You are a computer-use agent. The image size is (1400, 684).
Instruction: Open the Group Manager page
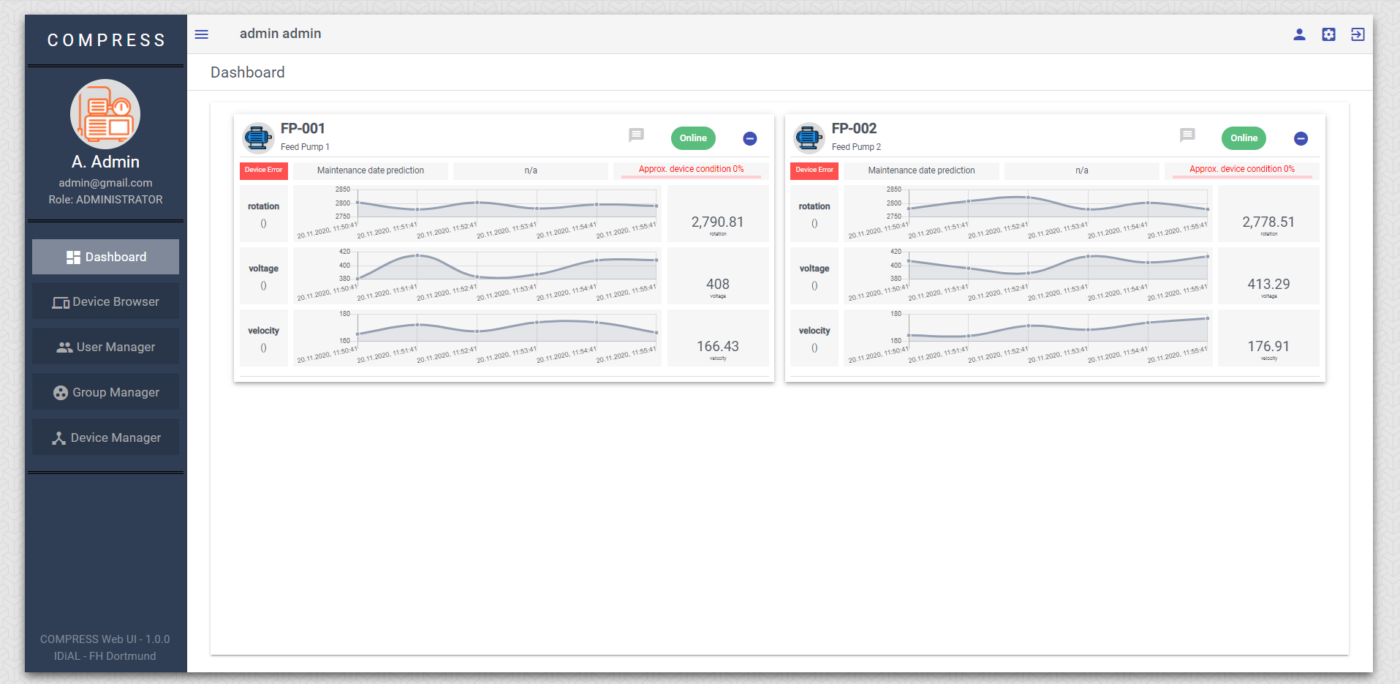[106, 392]
